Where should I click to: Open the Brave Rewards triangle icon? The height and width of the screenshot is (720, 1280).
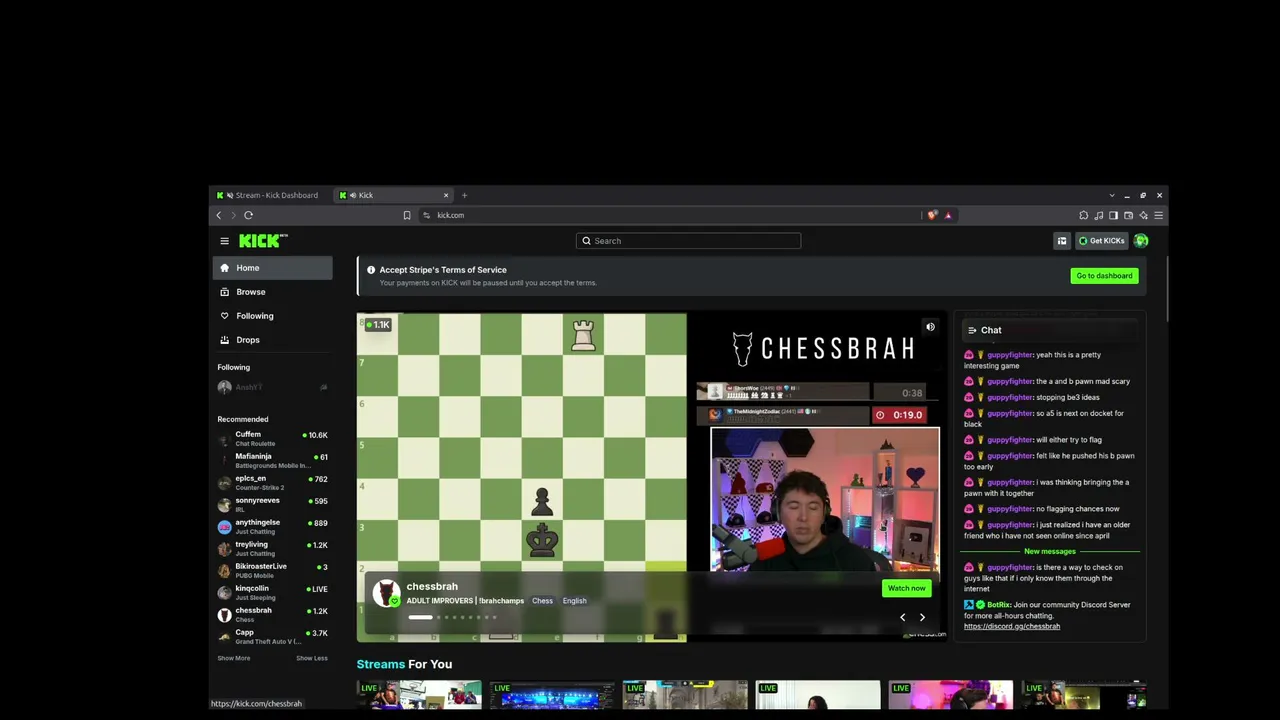coord(947,215)
